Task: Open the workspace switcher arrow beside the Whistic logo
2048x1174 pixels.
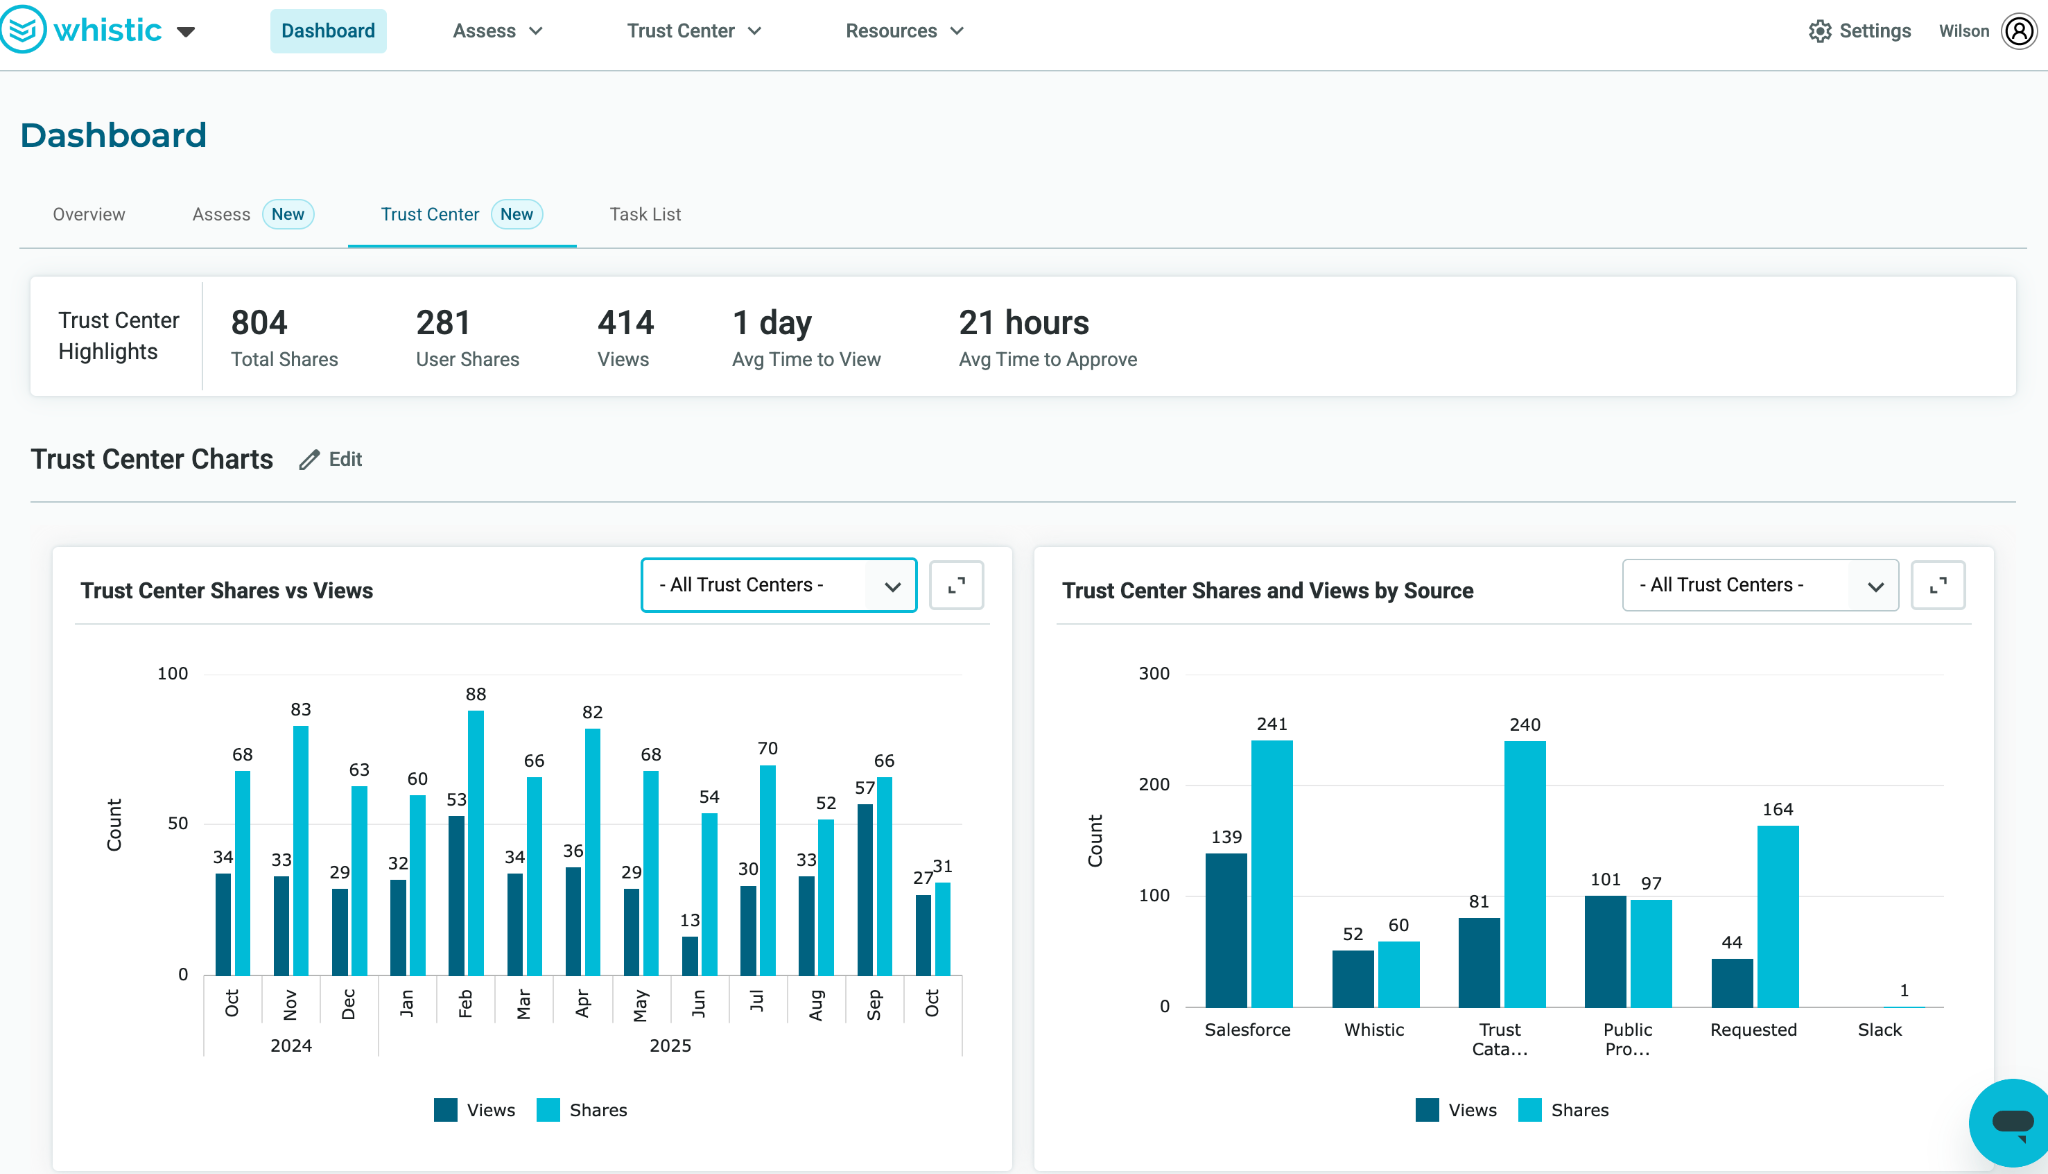Action: click(187, 31)
